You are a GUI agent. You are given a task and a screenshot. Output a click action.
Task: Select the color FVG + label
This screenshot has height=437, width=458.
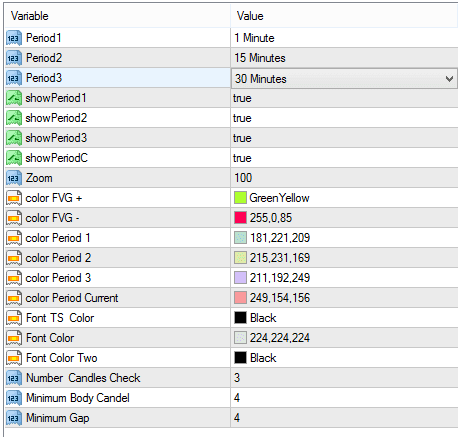click(x=54, y=198)
